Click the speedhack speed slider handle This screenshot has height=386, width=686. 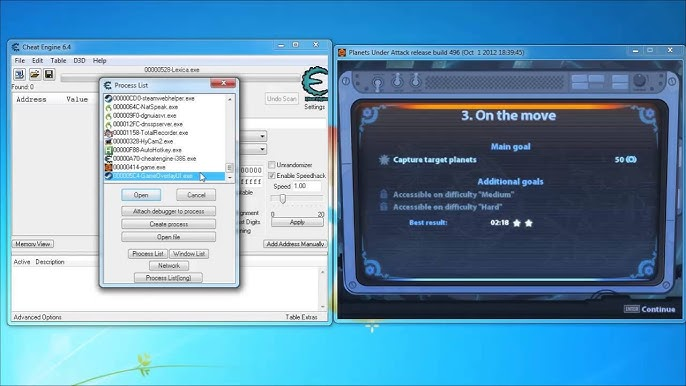[283, 199]
